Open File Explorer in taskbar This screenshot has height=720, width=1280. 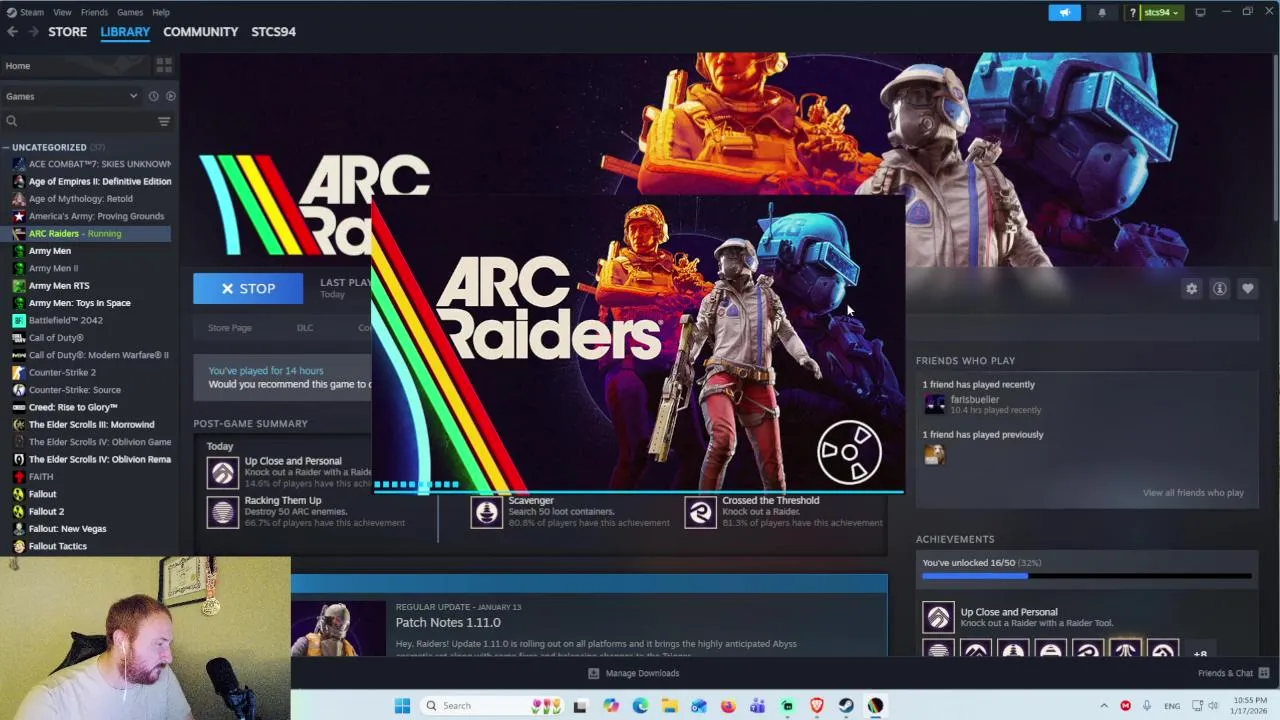click(670, 706)
